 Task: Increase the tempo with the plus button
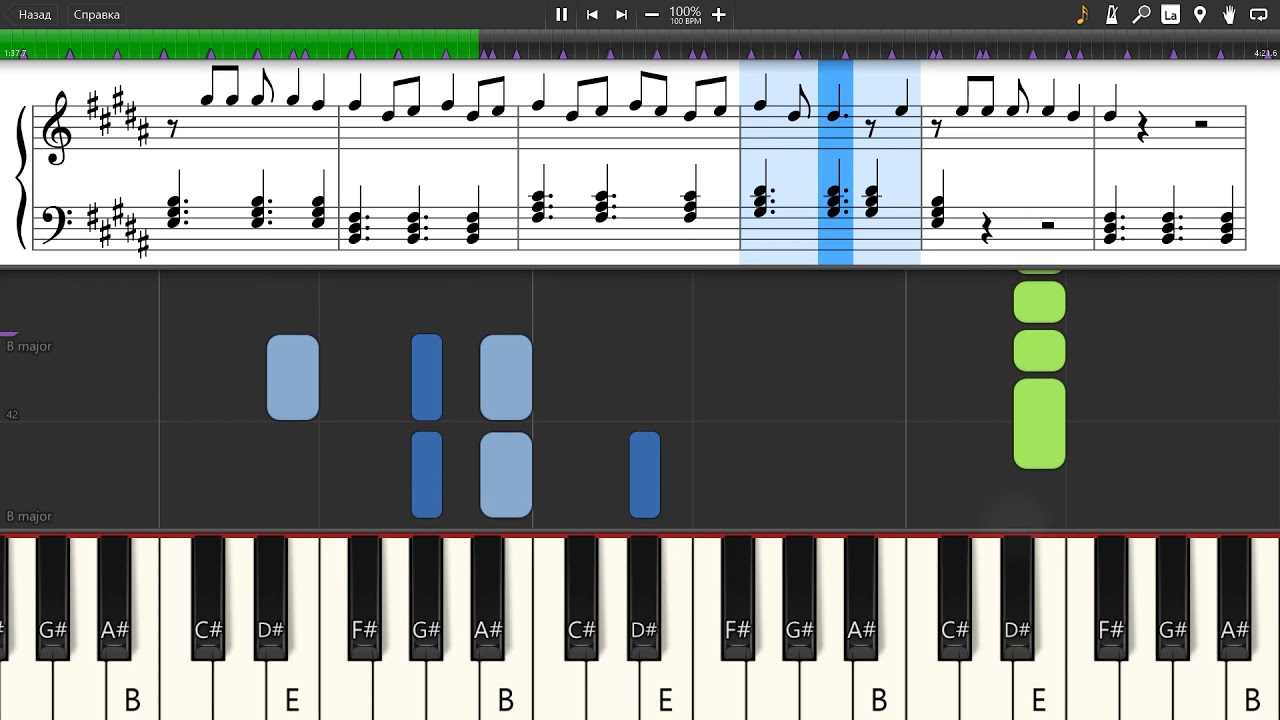[718, 14]
